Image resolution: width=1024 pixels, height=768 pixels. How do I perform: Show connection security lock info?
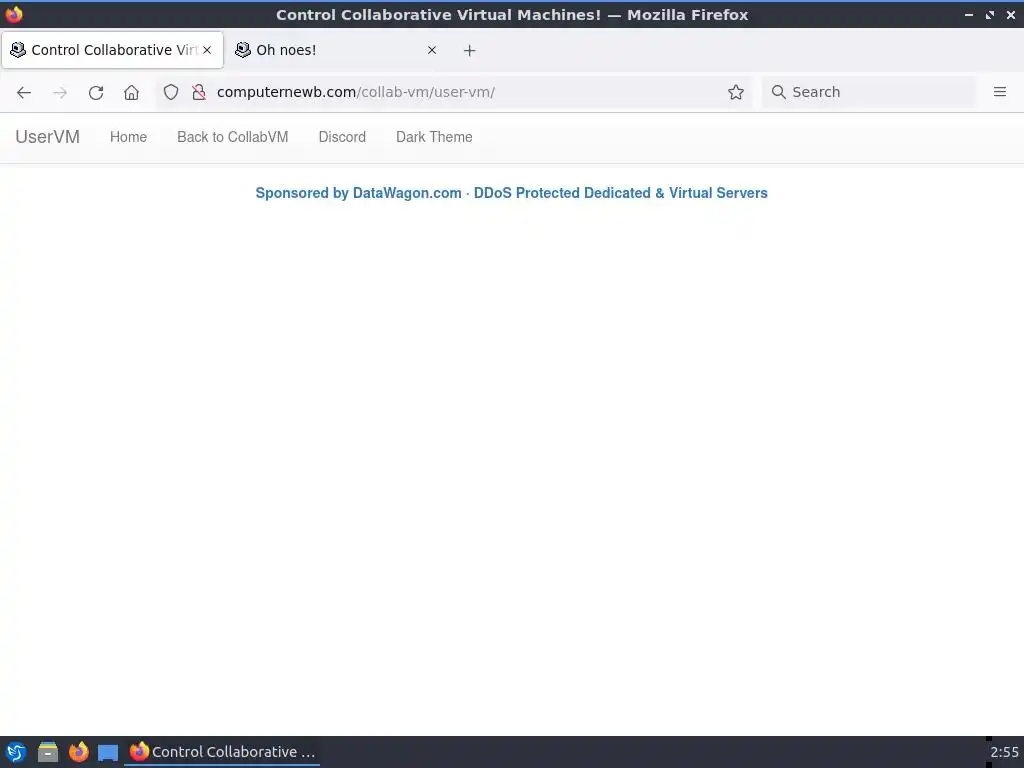[199, 92]
